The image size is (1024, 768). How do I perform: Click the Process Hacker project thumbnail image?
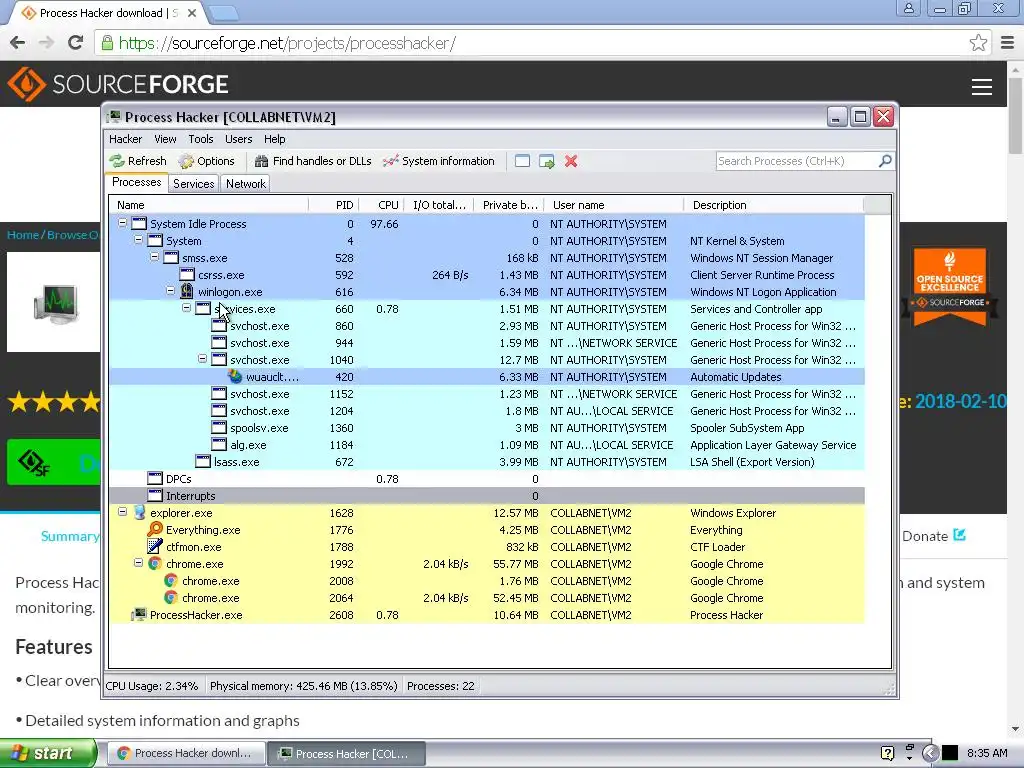[x=54, y=302]
